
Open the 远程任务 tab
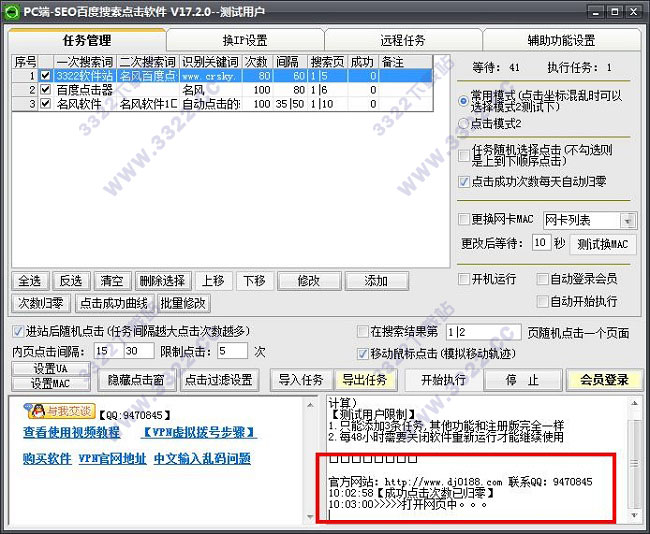click(403, 41)
